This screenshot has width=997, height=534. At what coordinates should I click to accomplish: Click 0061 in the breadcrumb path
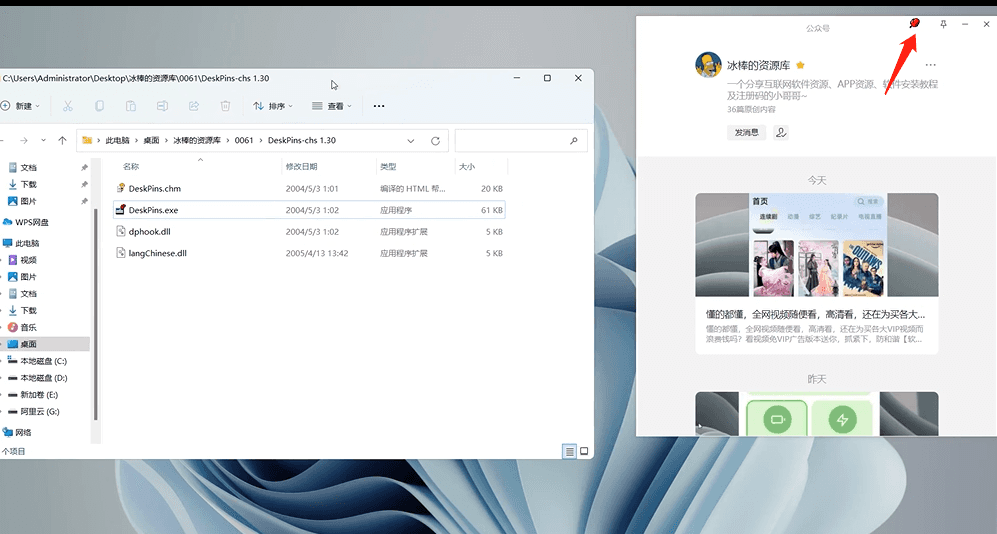[x=244, y=141]
